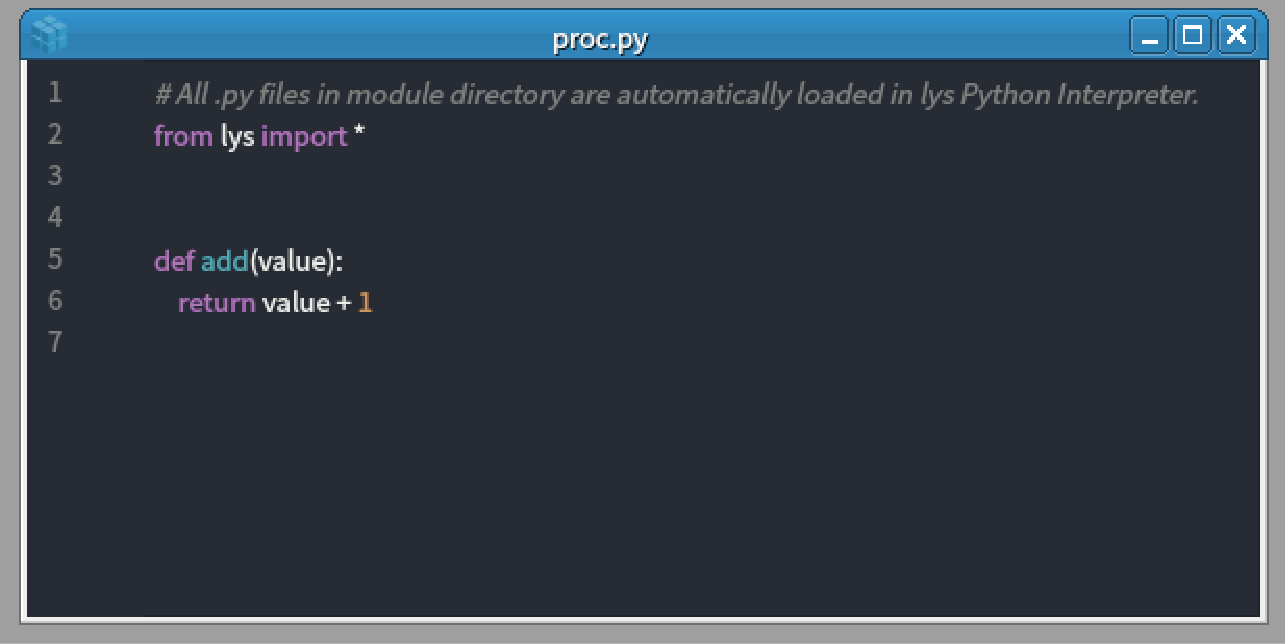The width and height of the screenshot is (1285, 644).
Task: Click the 'def' keyword on line 5
Action: (174, 262)
